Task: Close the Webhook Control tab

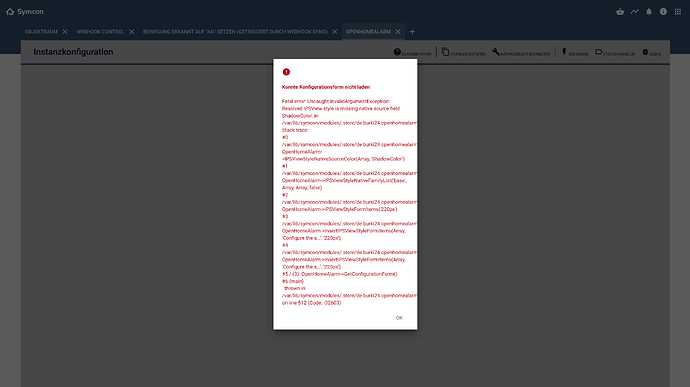Action: click(x=132, y=32)
